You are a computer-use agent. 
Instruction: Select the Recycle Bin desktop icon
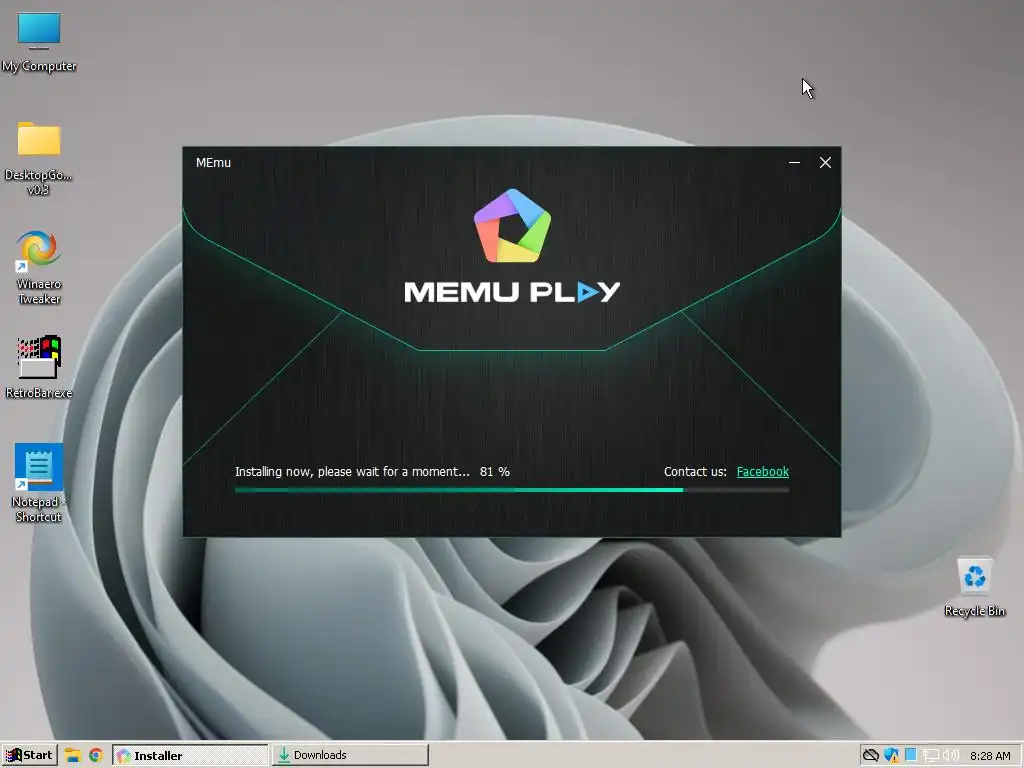pos(974,586)
